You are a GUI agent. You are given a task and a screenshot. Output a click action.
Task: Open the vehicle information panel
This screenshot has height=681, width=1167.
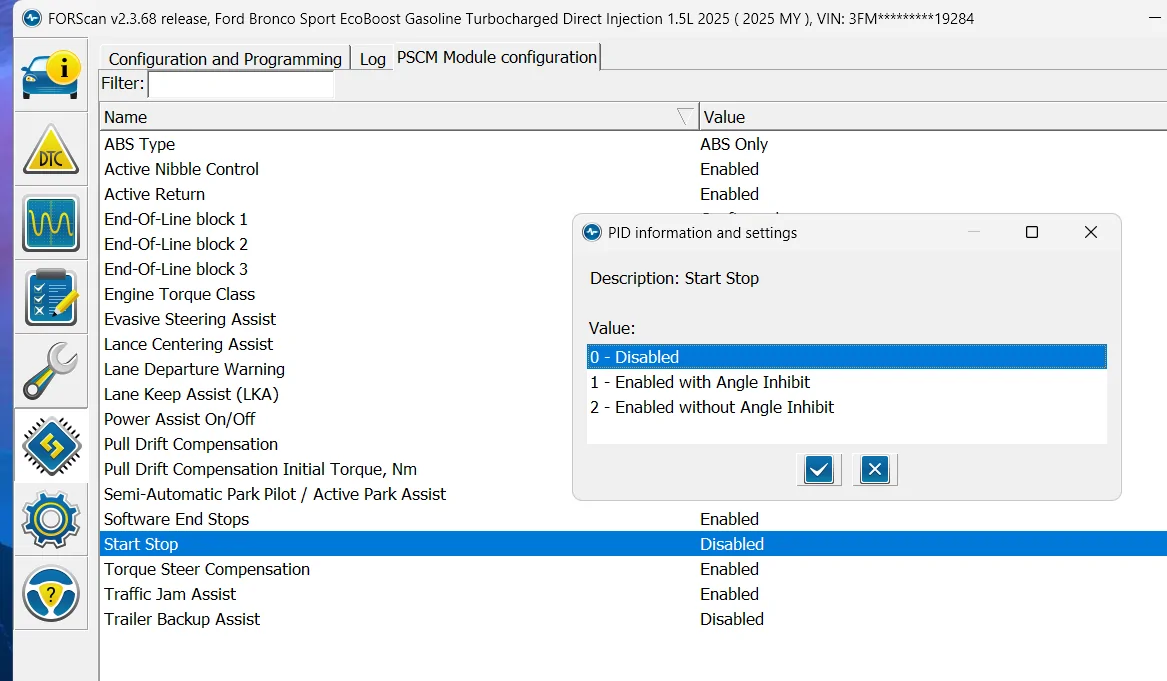click(50, 73)
